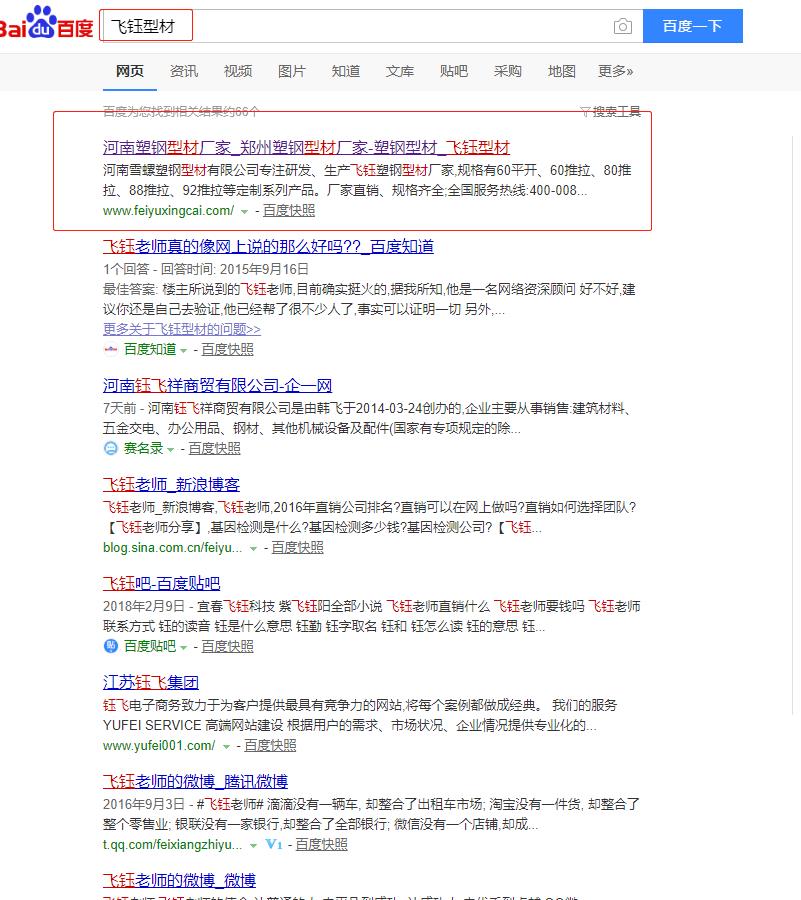
Task: Select the 网页 tab
Action: pyautogui.click(x=130, y=71)
